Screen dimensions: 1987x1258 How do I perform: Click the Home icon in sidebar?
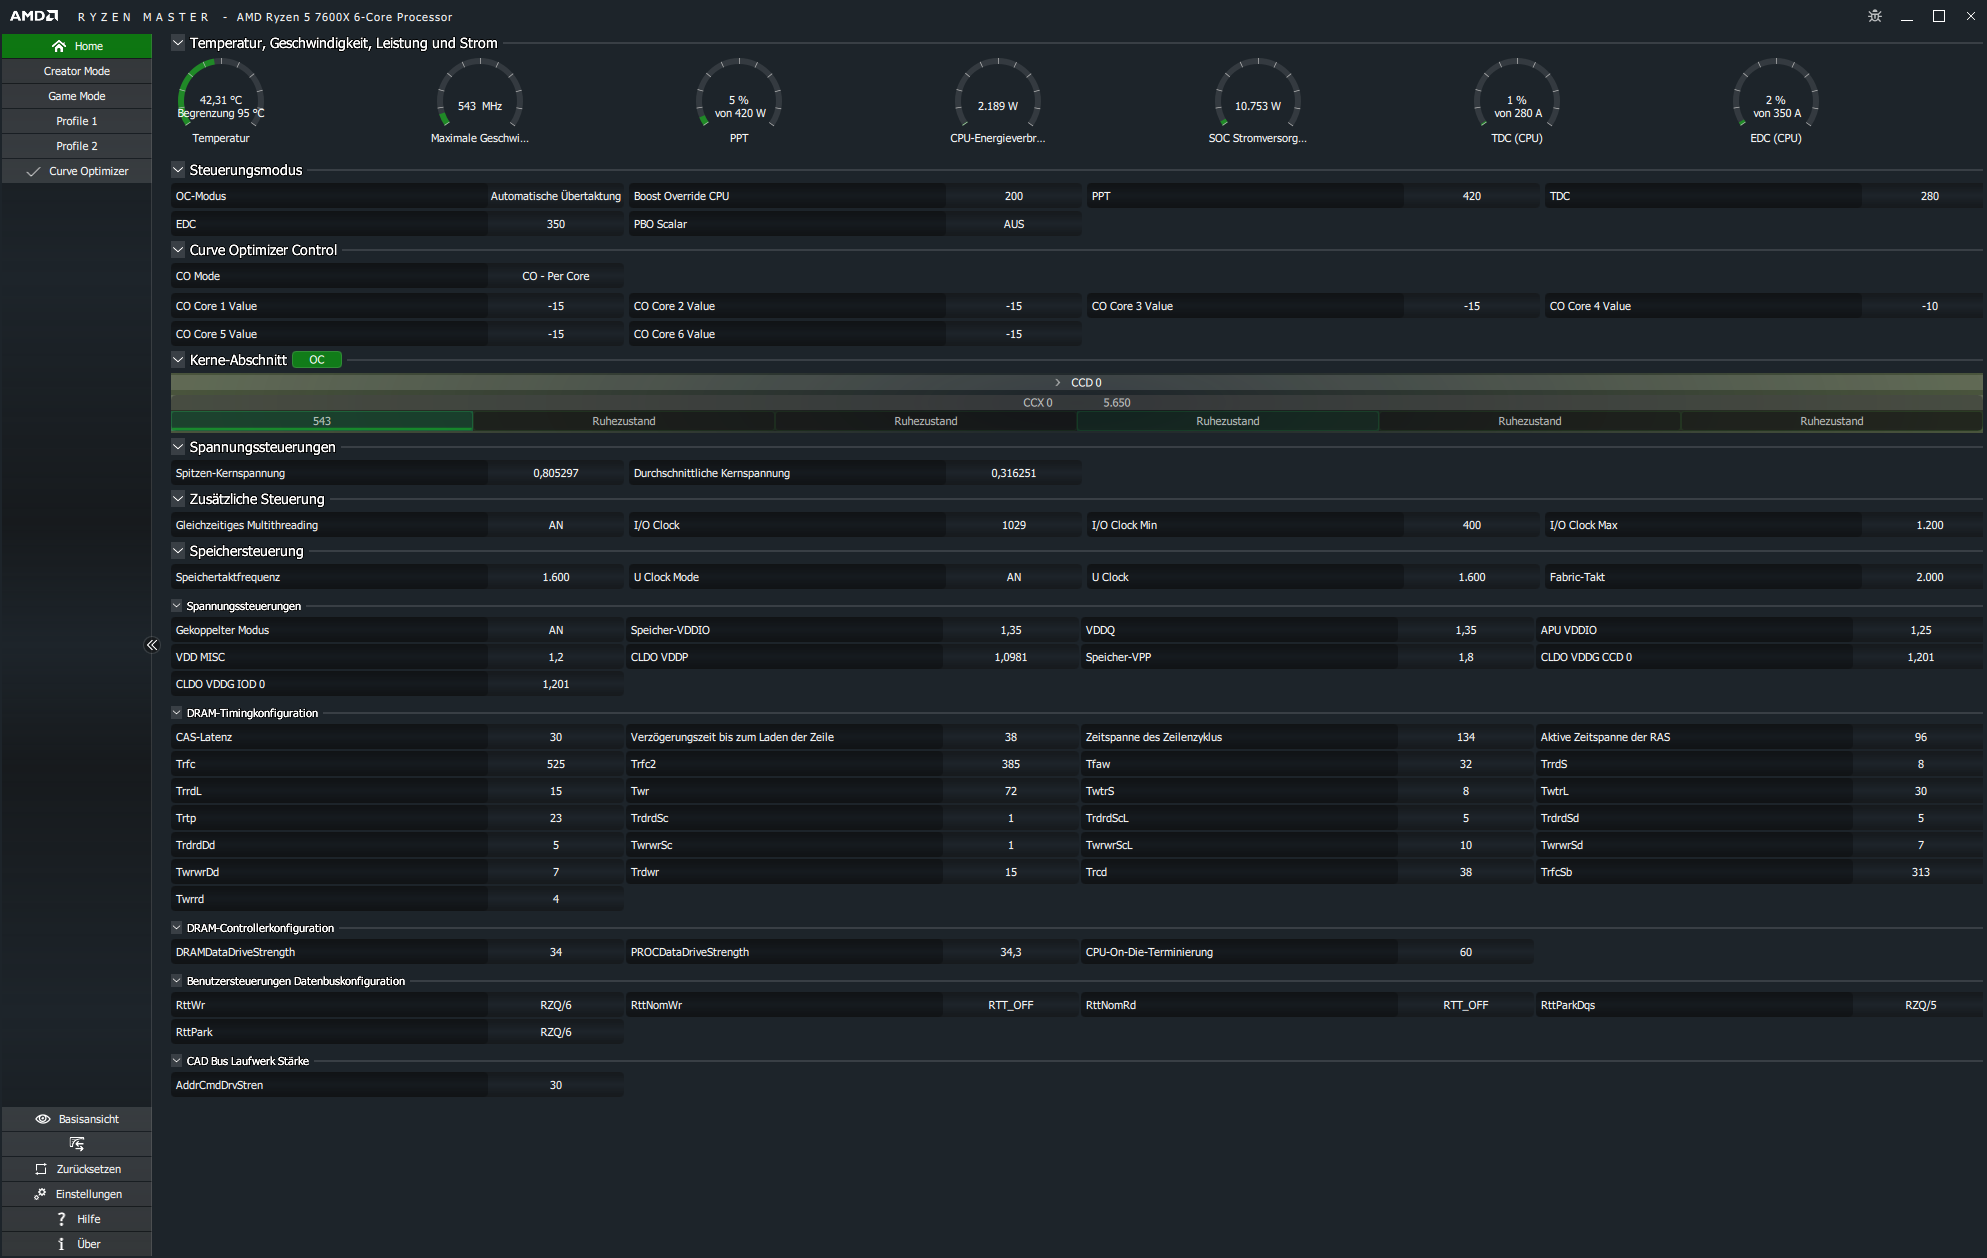click(x=59, y=46)
